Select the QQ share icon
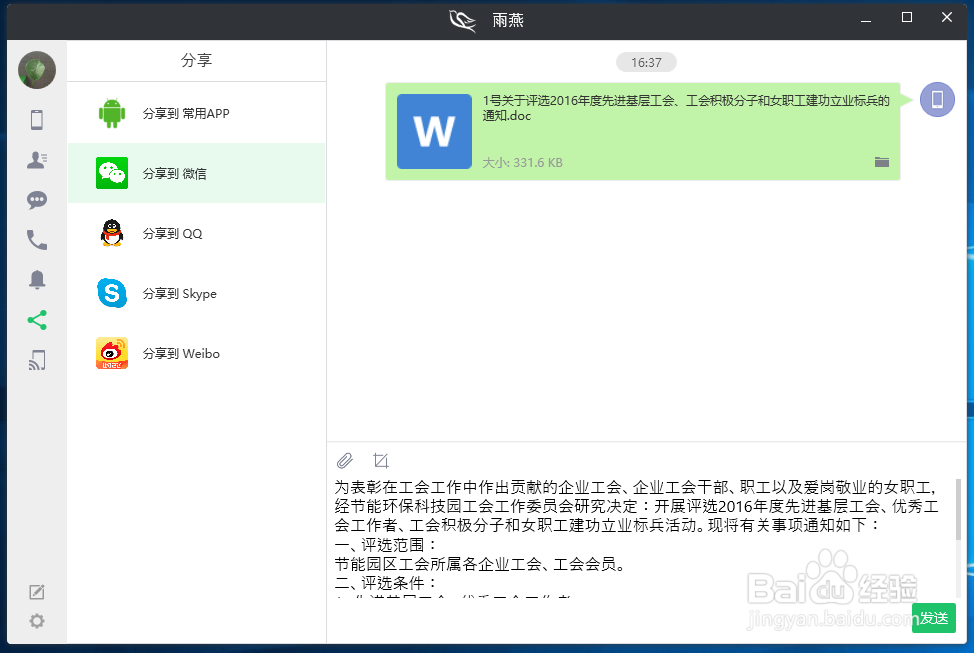The width and height of the screenshot is (974, 653). pyautogui.click(x=111, y=232)
